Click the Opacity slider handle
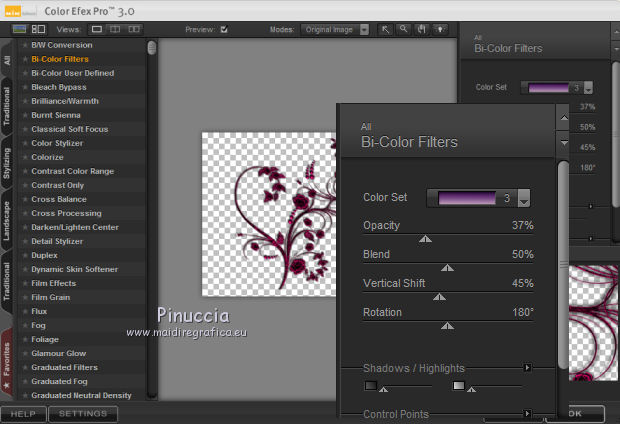 (425, 239)
